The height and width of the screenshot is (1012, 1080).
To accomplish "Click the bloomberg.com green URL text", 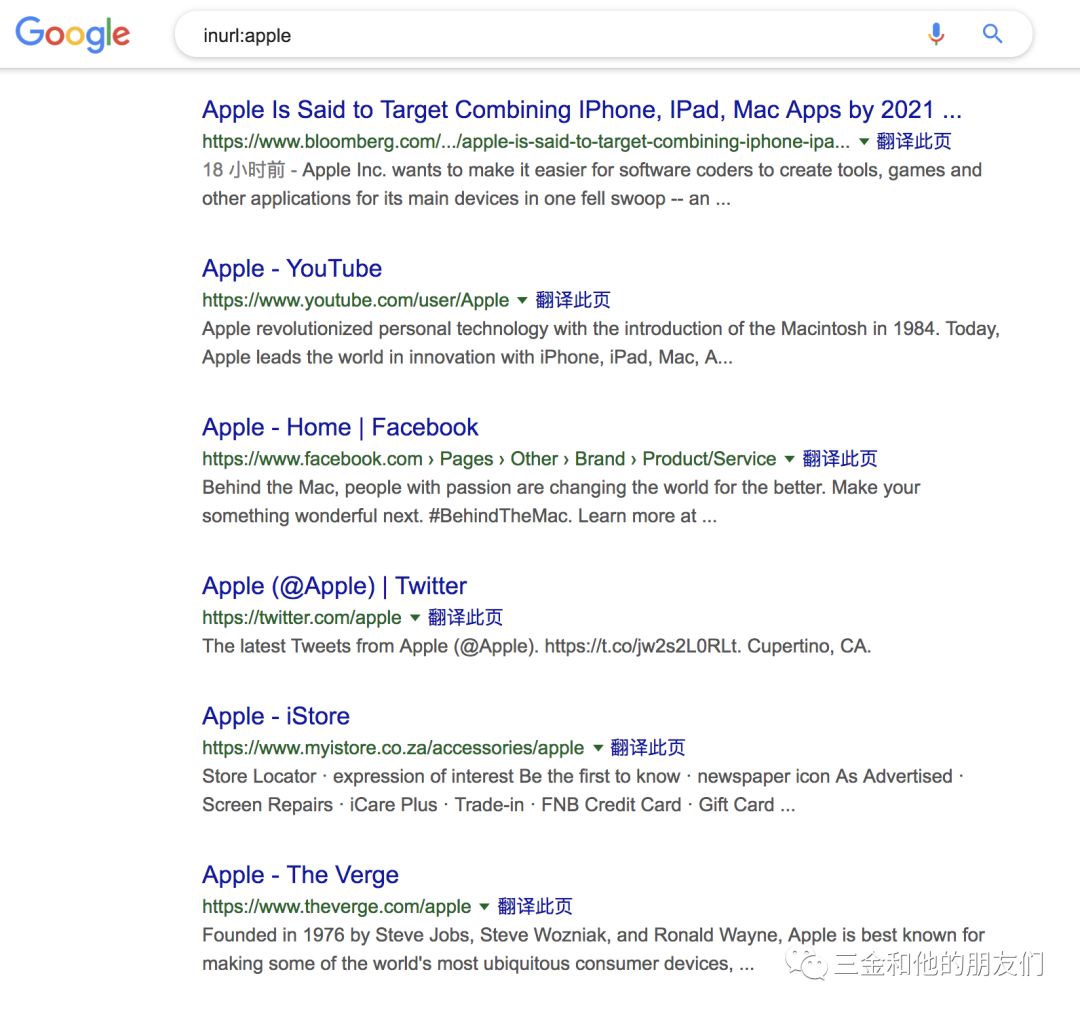I will pyautogui.click(x=526, y=142).
